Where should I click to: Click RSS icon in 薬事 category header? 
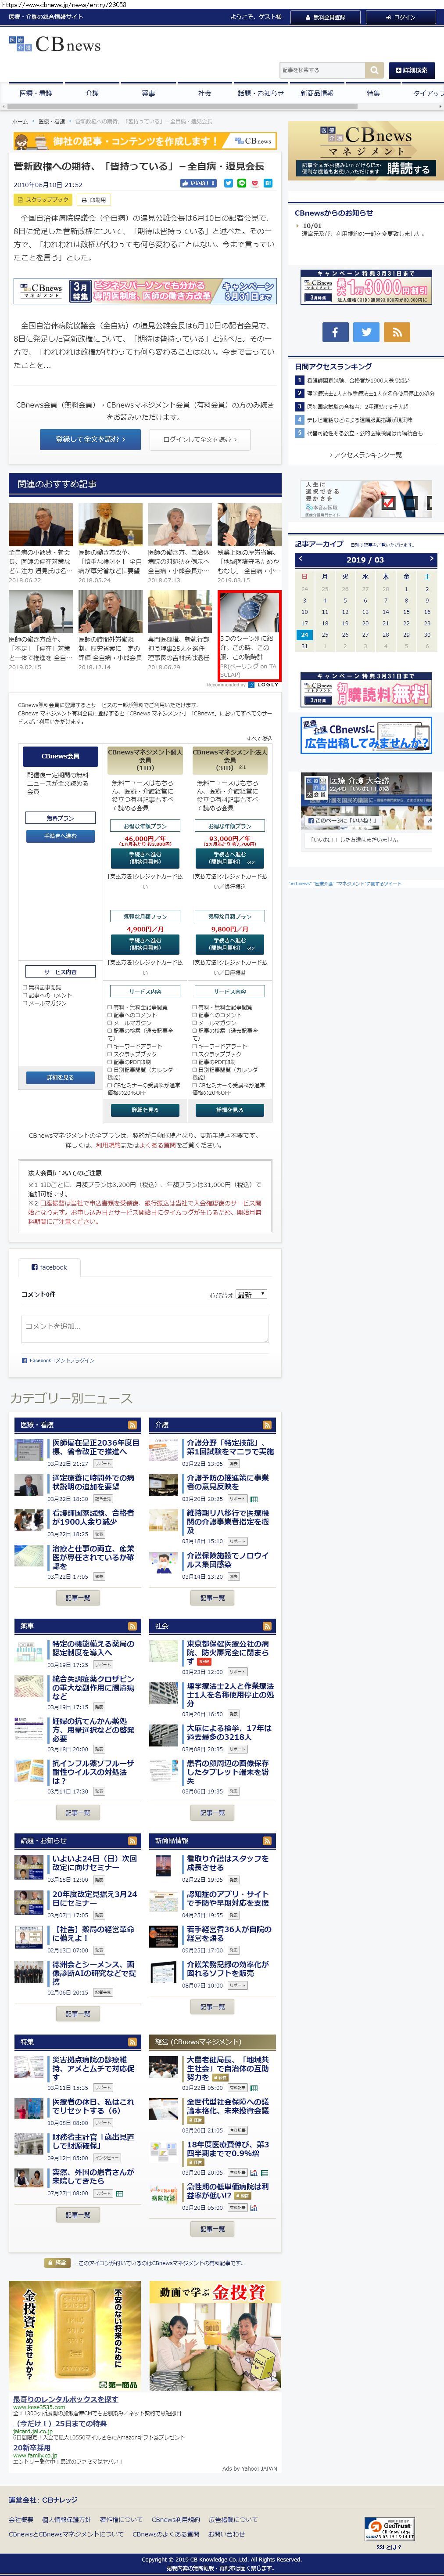pos(132,1626)
